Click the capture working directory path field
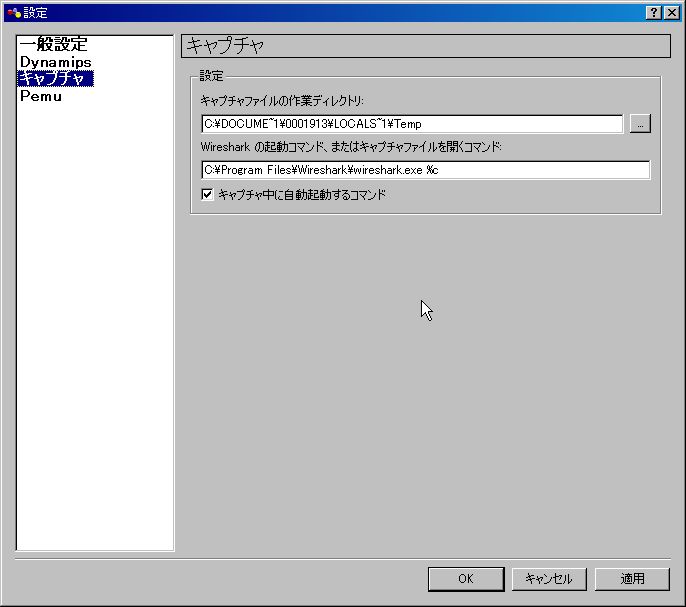Screen dimensions: 686x607 pyautogui.click(x=412, y=124)
